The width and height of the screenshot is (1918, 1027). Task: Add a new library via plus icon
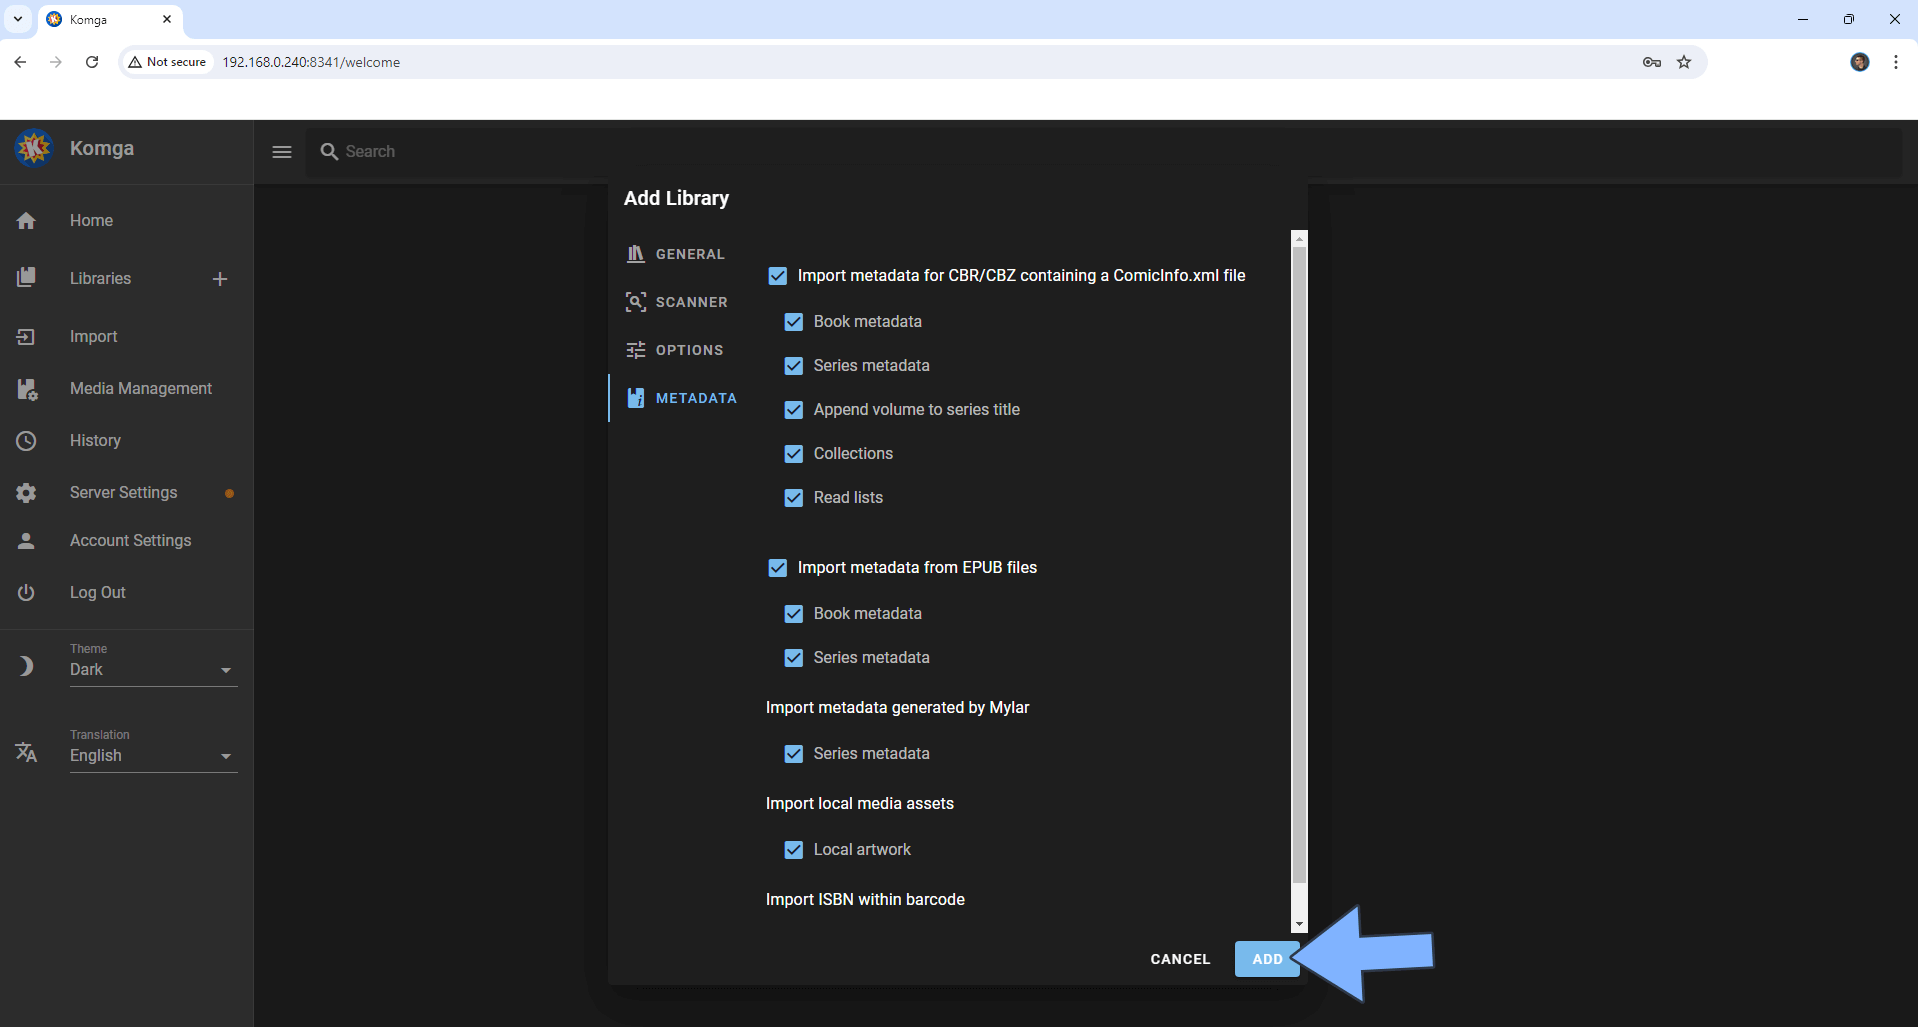tap(220, 279)
